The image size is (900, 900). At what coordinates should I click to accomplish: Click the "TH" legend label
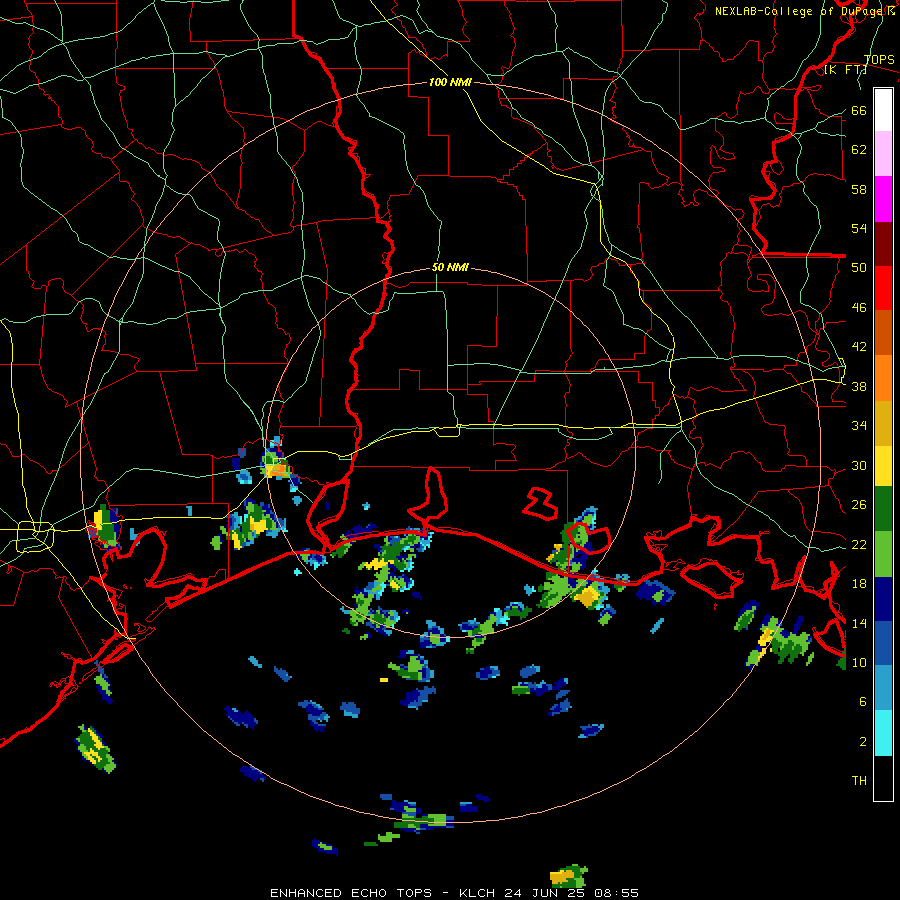[859, 781]
